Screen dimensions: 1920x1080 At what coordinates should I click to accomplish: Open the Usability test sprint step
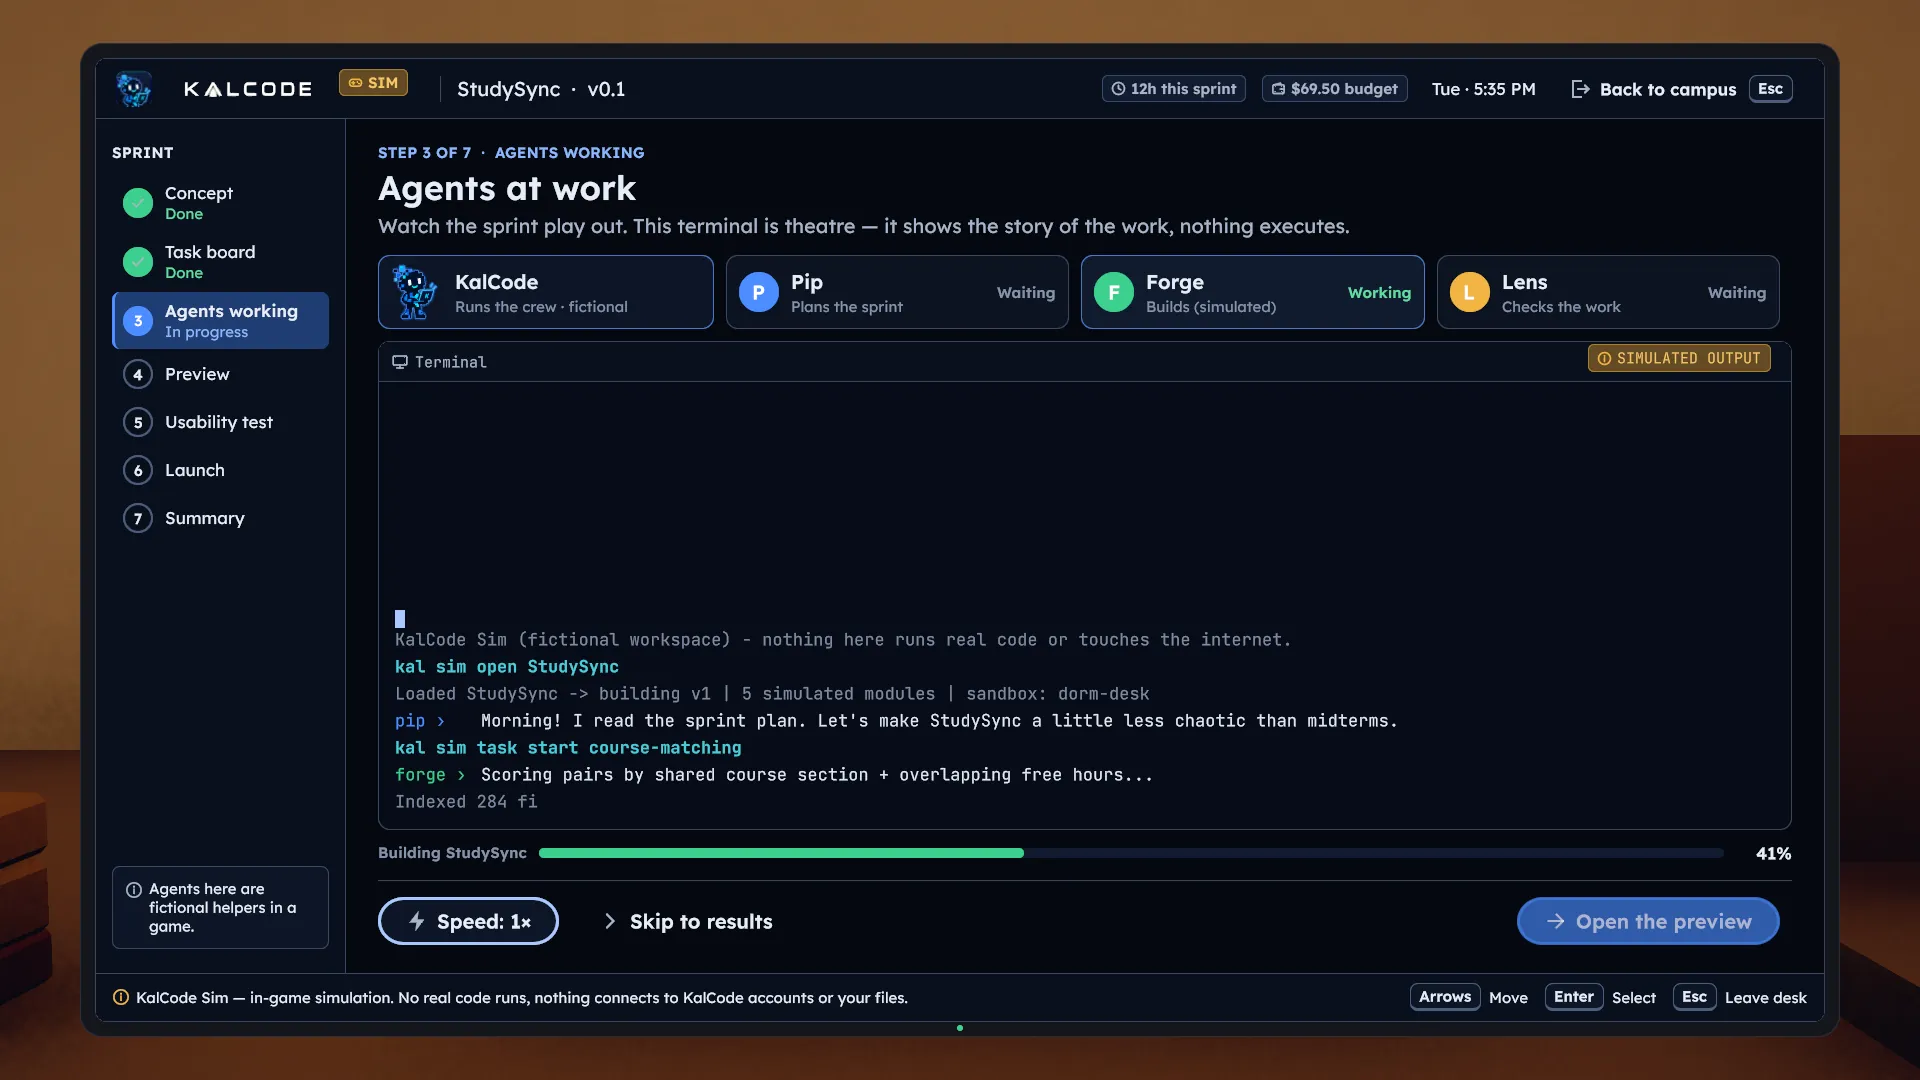pyautogui.click(x=220, y=422)
